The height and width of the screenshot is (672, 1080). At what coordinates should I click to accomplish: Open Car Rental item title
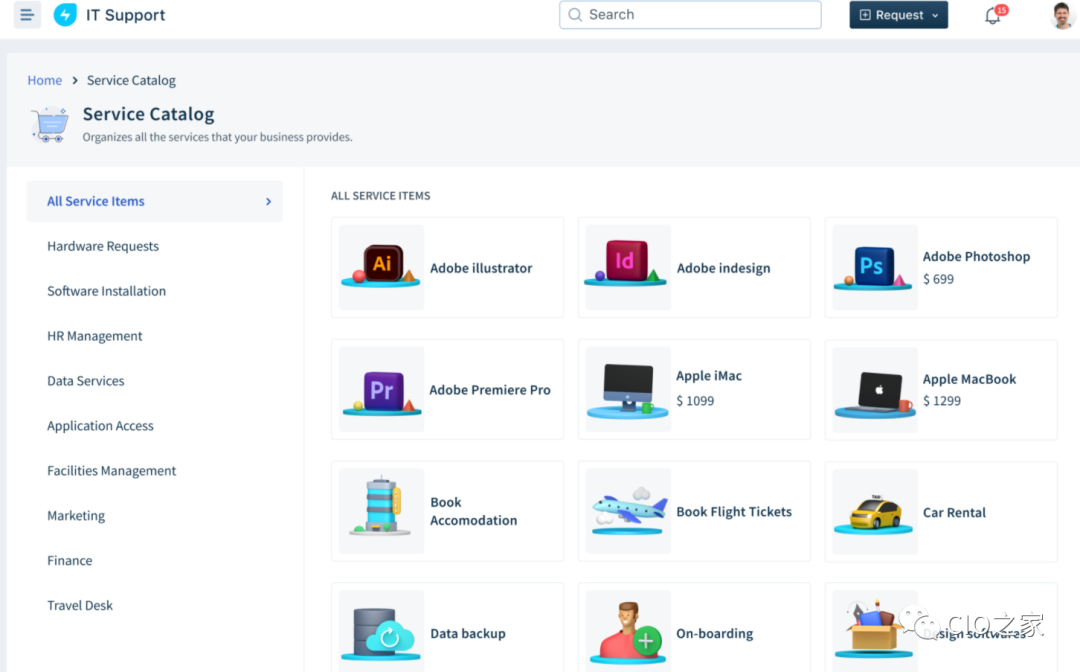tap(954, 512)
